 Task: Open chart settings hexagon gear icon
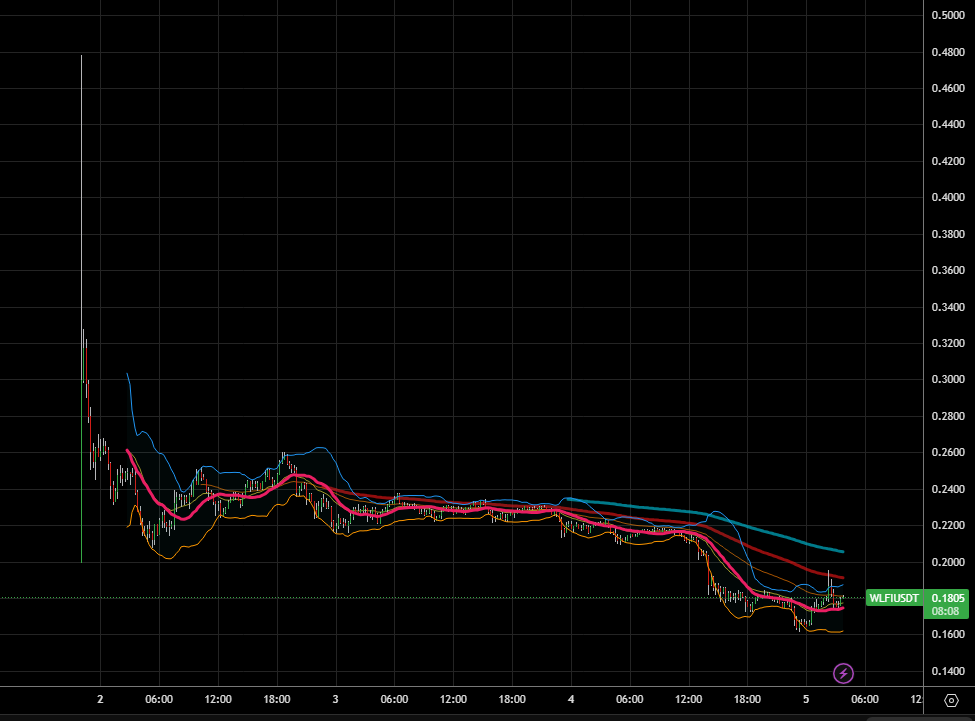(x=951, y=700)
